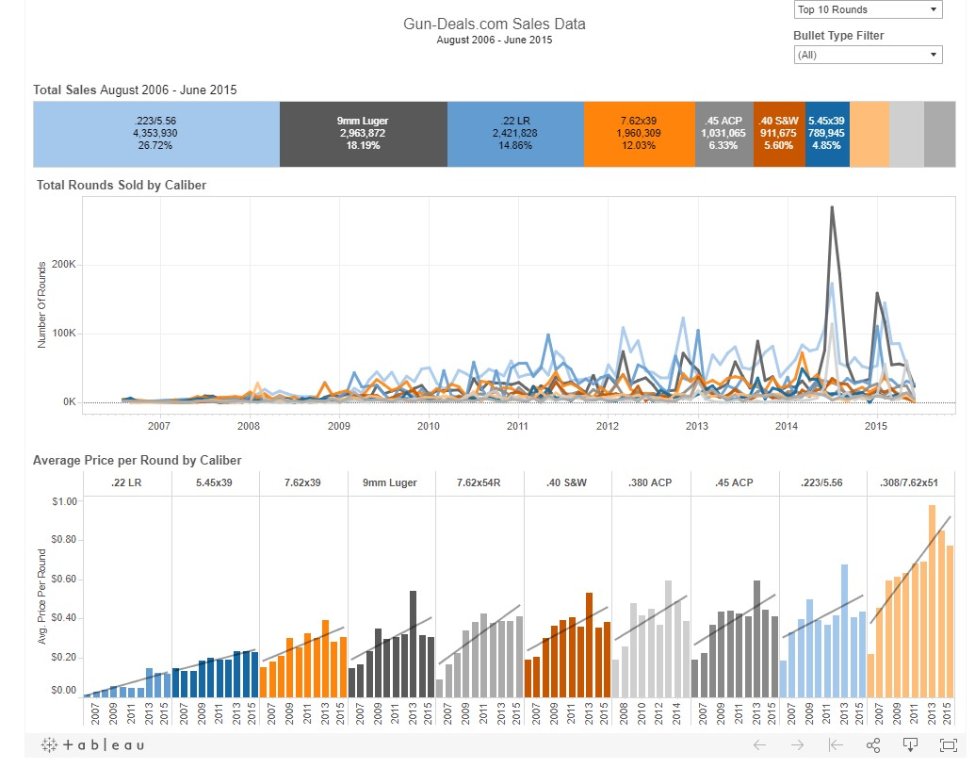975x768 pixels.
Task: Click the Redo arrow in Tableau toolbar
Action: pos(797,745)
